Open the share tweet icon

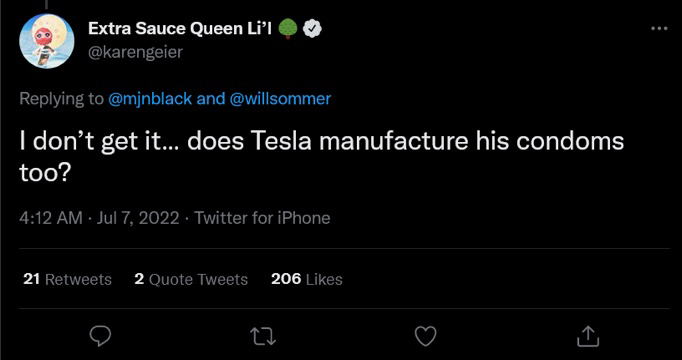[x=588, y=336]
